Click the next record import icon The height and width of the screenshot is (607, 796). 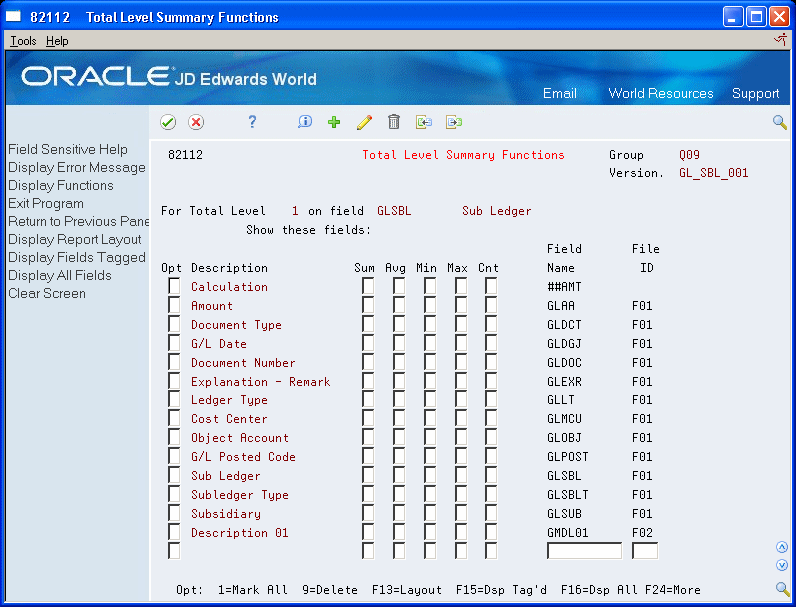454,122
